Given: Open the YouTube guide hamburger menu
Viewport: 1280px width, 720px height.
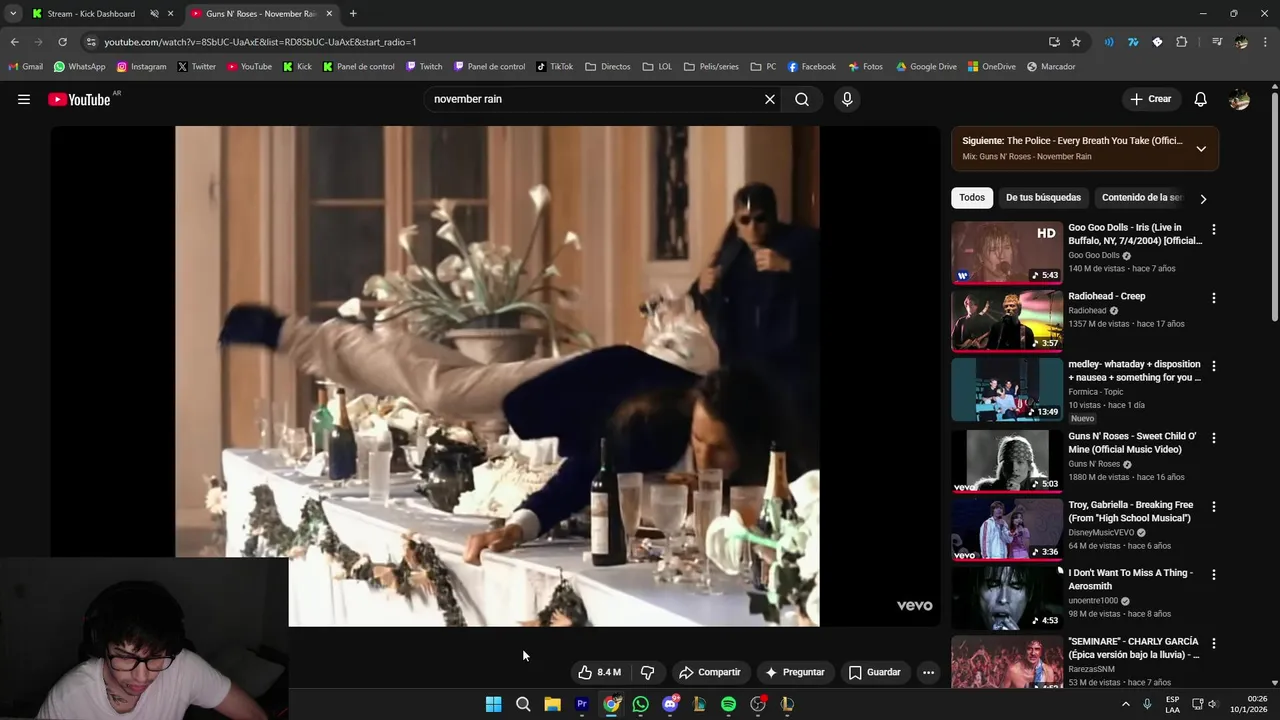Looking at the screenshot, I should point(24,99).
